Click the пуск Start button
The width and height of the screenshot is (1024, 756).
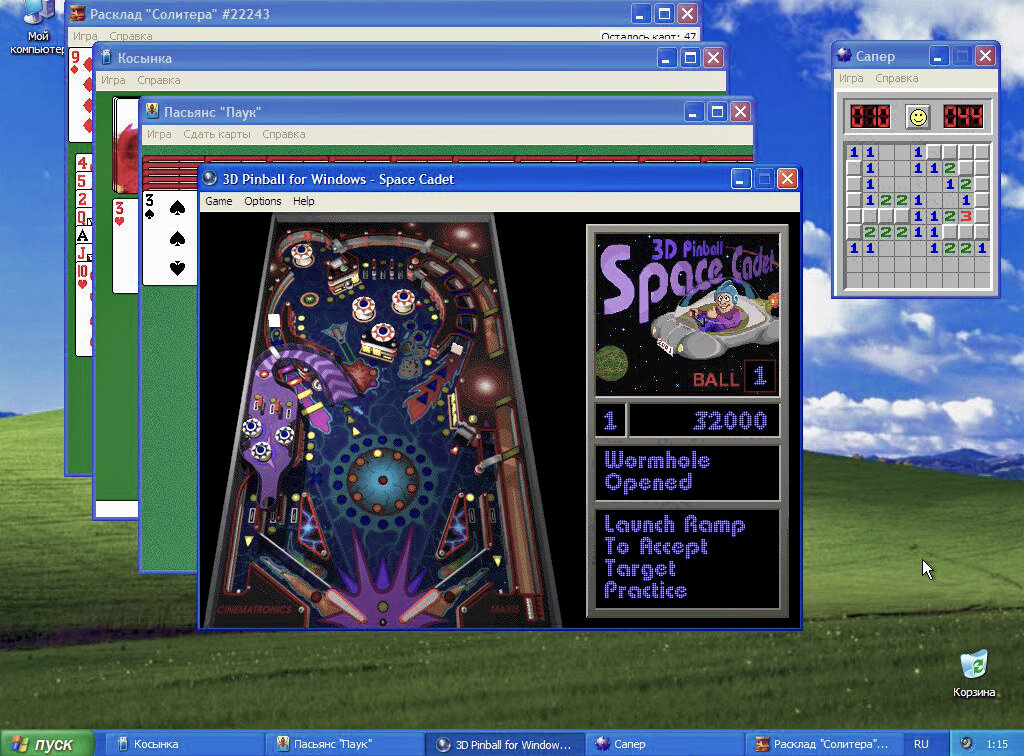pyautogui.click(x=47, y=744)
